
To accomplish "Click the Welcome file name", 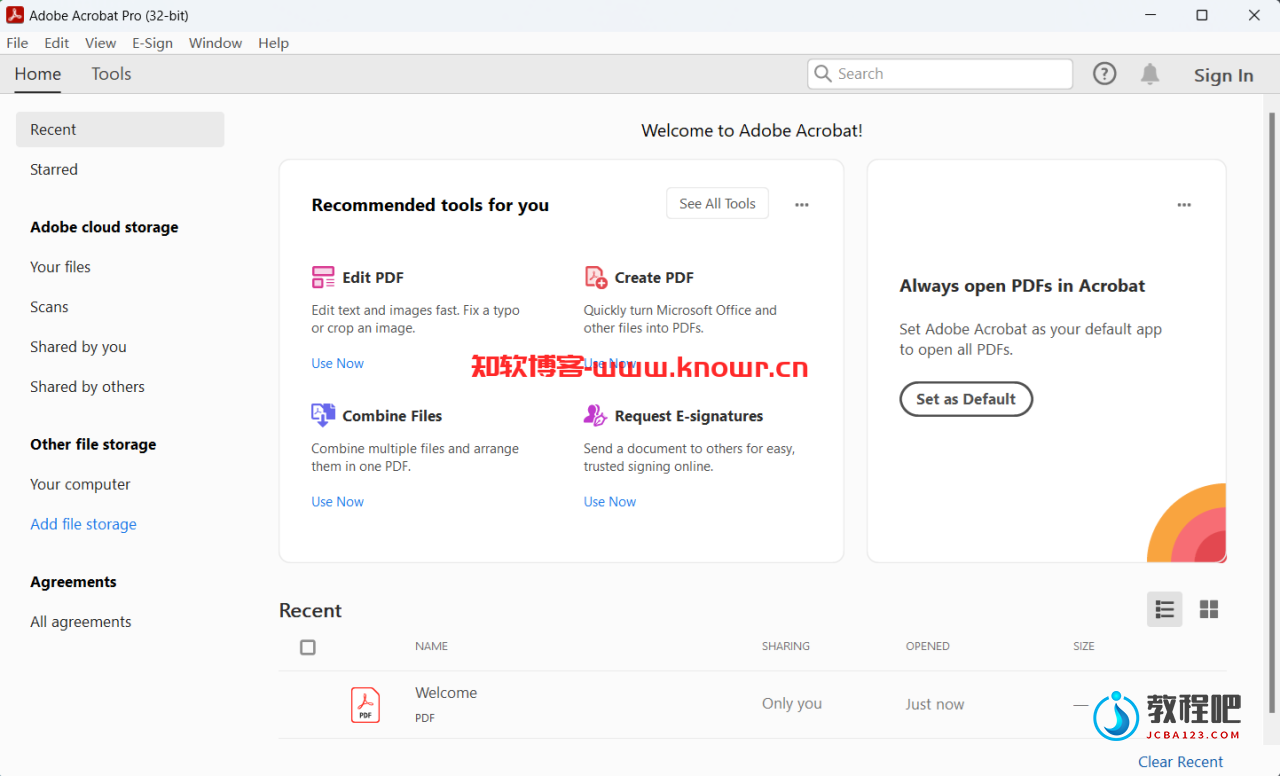I will point(446,692).
